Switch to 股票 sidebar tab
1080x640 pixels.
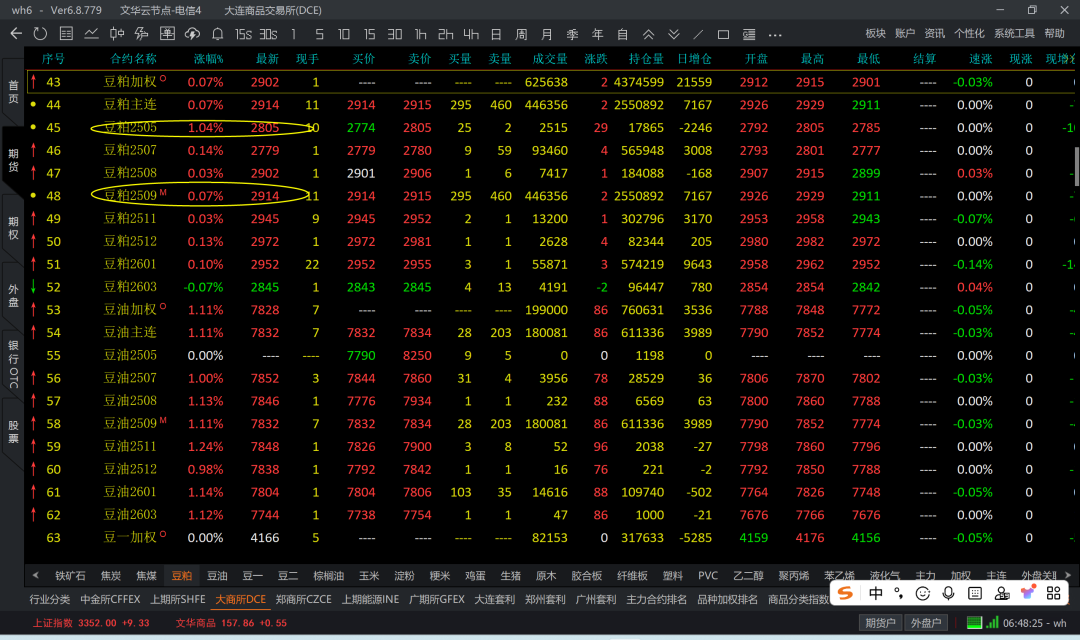click(13, 431)
